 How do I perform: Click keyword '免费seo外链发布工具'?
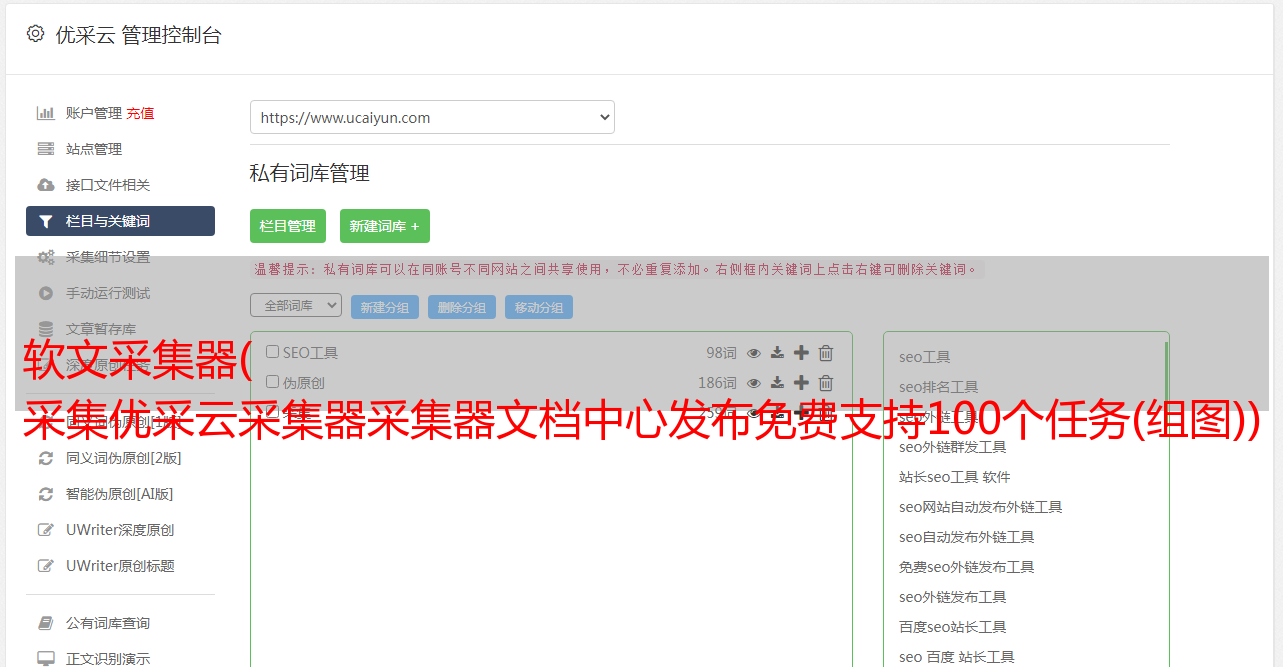click(x=967, y=567)
